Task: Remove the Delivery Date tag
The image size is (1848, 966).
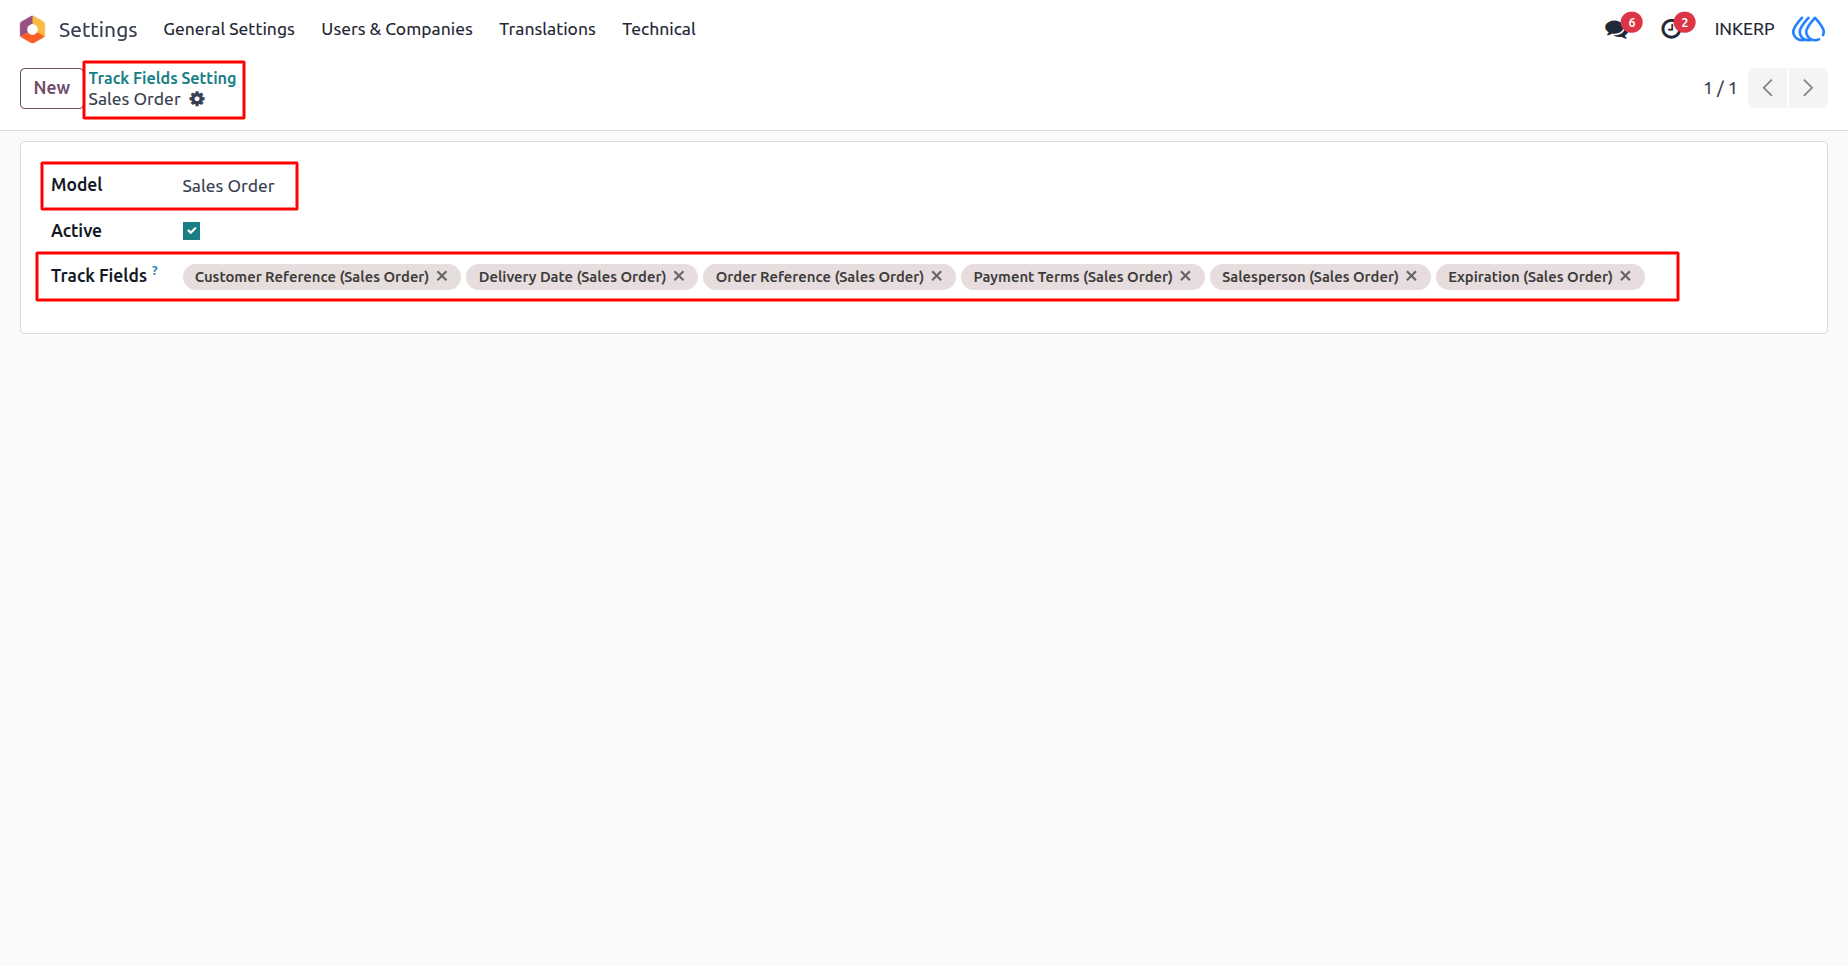Action: click(679, 276)
